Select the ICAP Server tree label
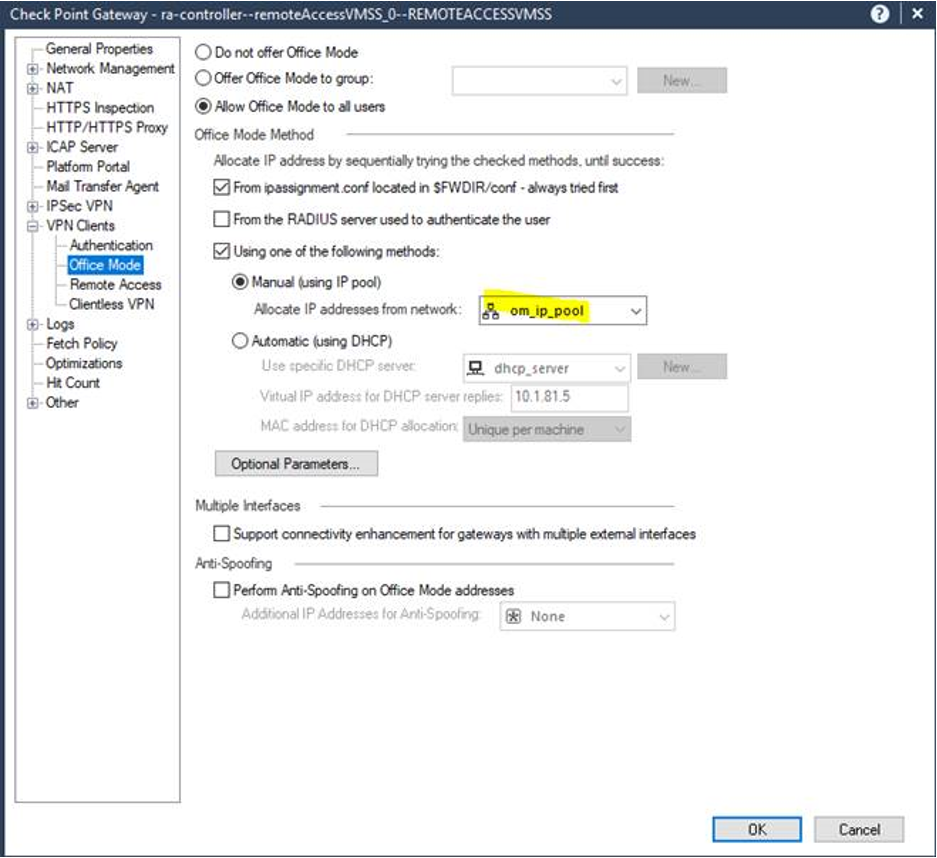This screenshot has height=858, width=937. point(82,147)
